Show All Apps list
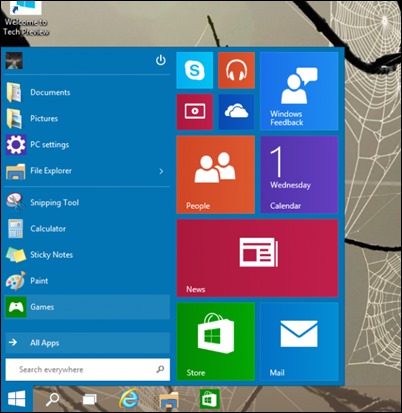 pyautogui.click(x=88, y=343)
